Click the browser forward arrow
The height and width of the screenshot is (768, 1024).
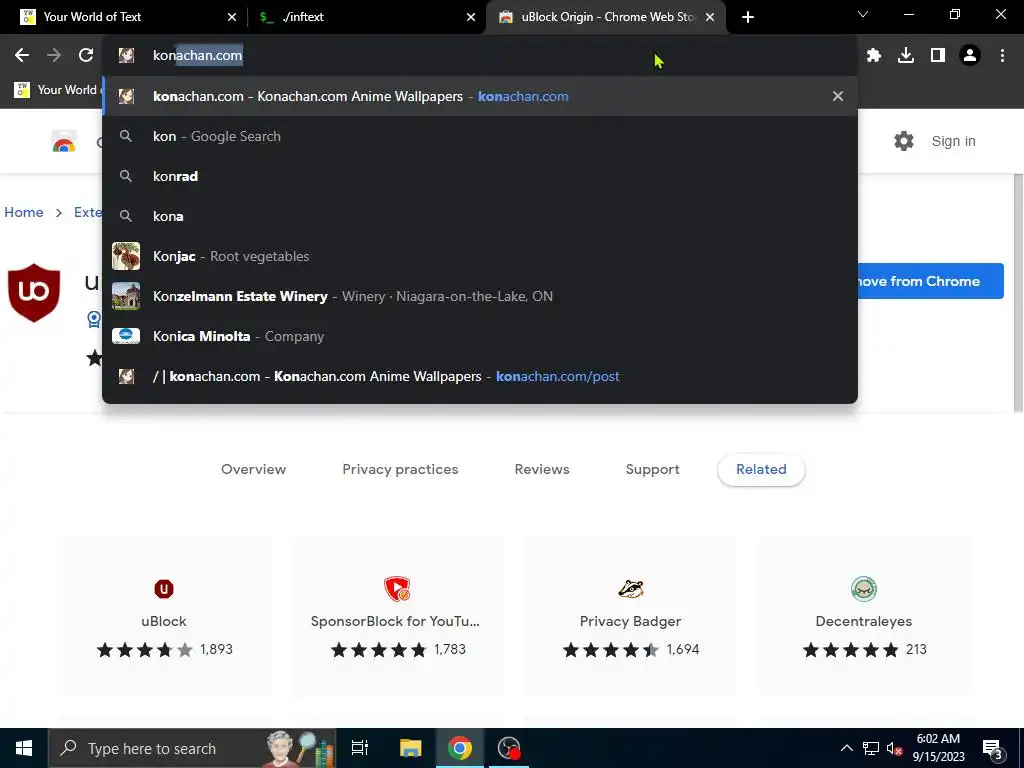coord(54,56)
